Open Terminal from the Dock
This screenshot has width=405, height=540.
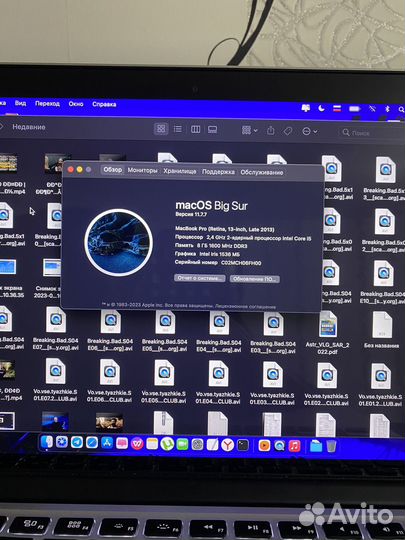[243, 445]
